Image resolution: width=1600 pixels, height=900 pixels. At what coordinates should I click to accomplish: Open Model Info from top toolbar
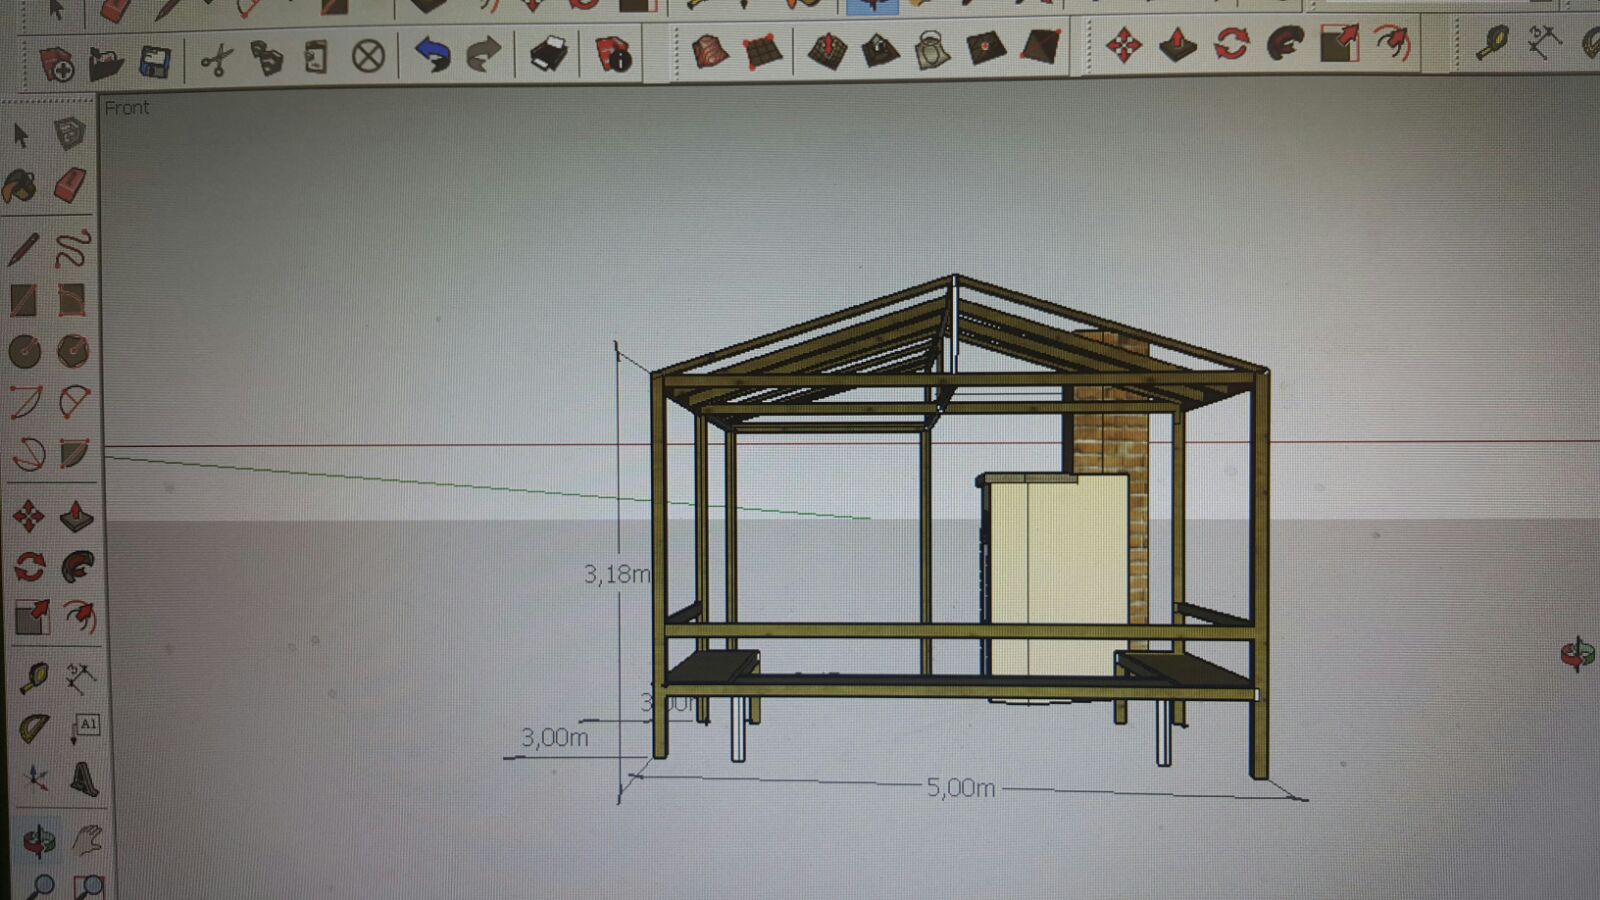coord(613,54)
